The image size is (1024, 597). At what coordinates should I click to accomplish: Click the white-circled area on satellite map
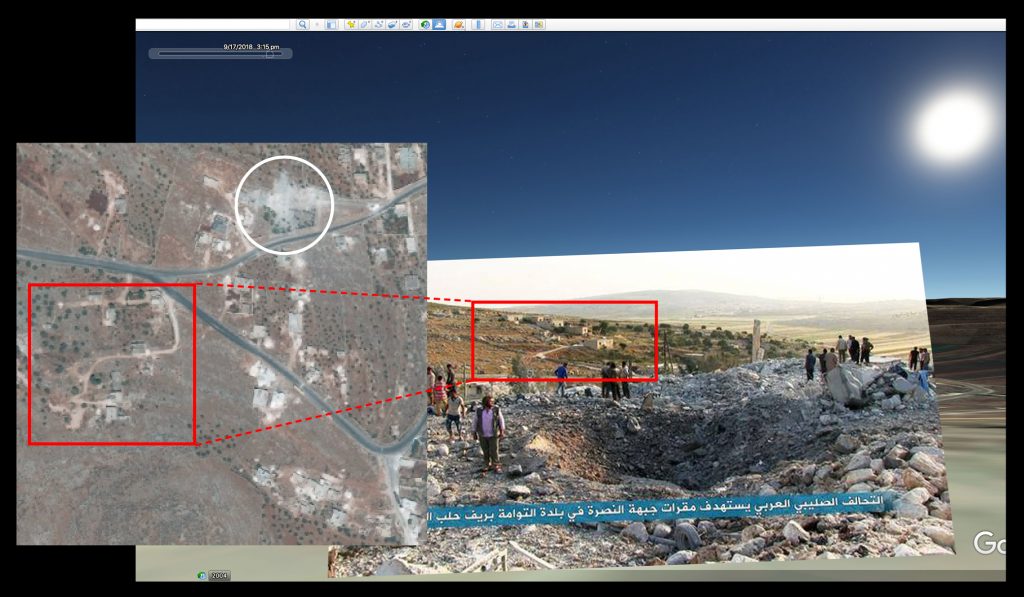pyautogui.click(x=284, y=205)
